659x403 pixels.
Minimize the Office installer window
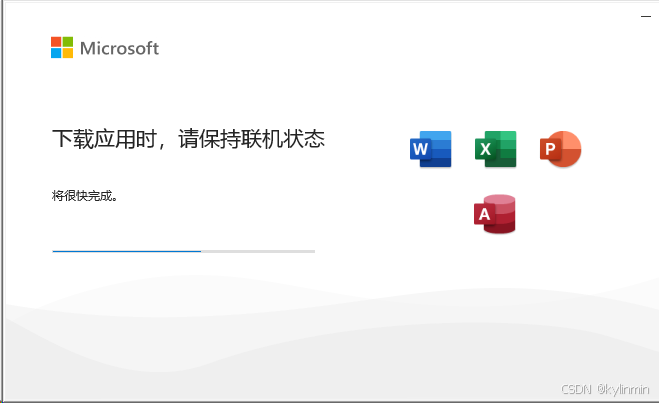click(x=646, y=16)
